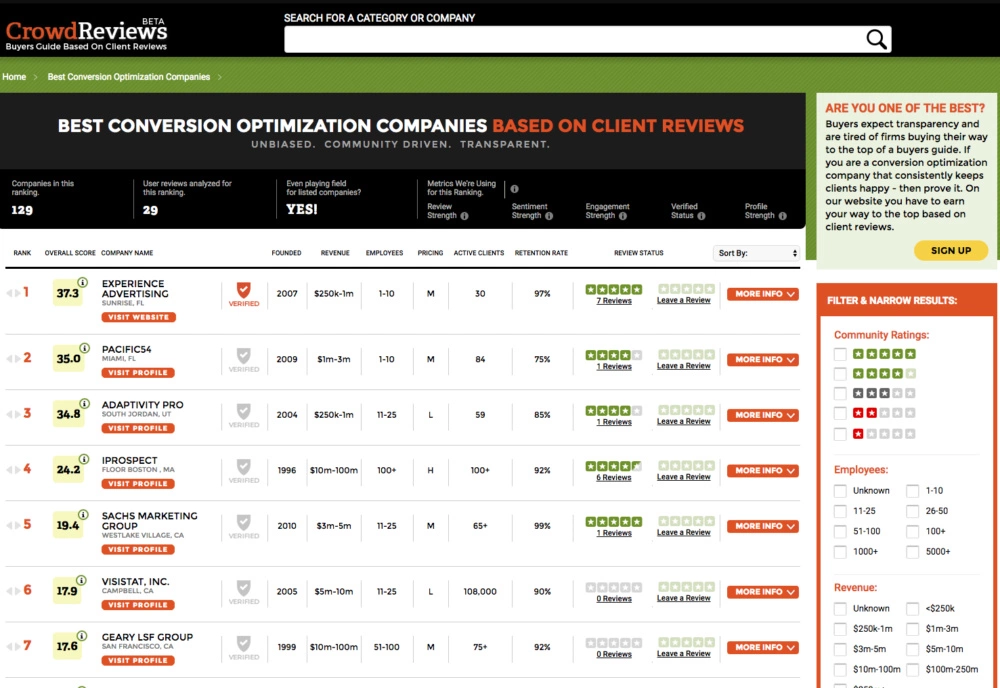Click info icon beside Sentiment Strength
The image size is (1000, 688).
tap(548, 216)
